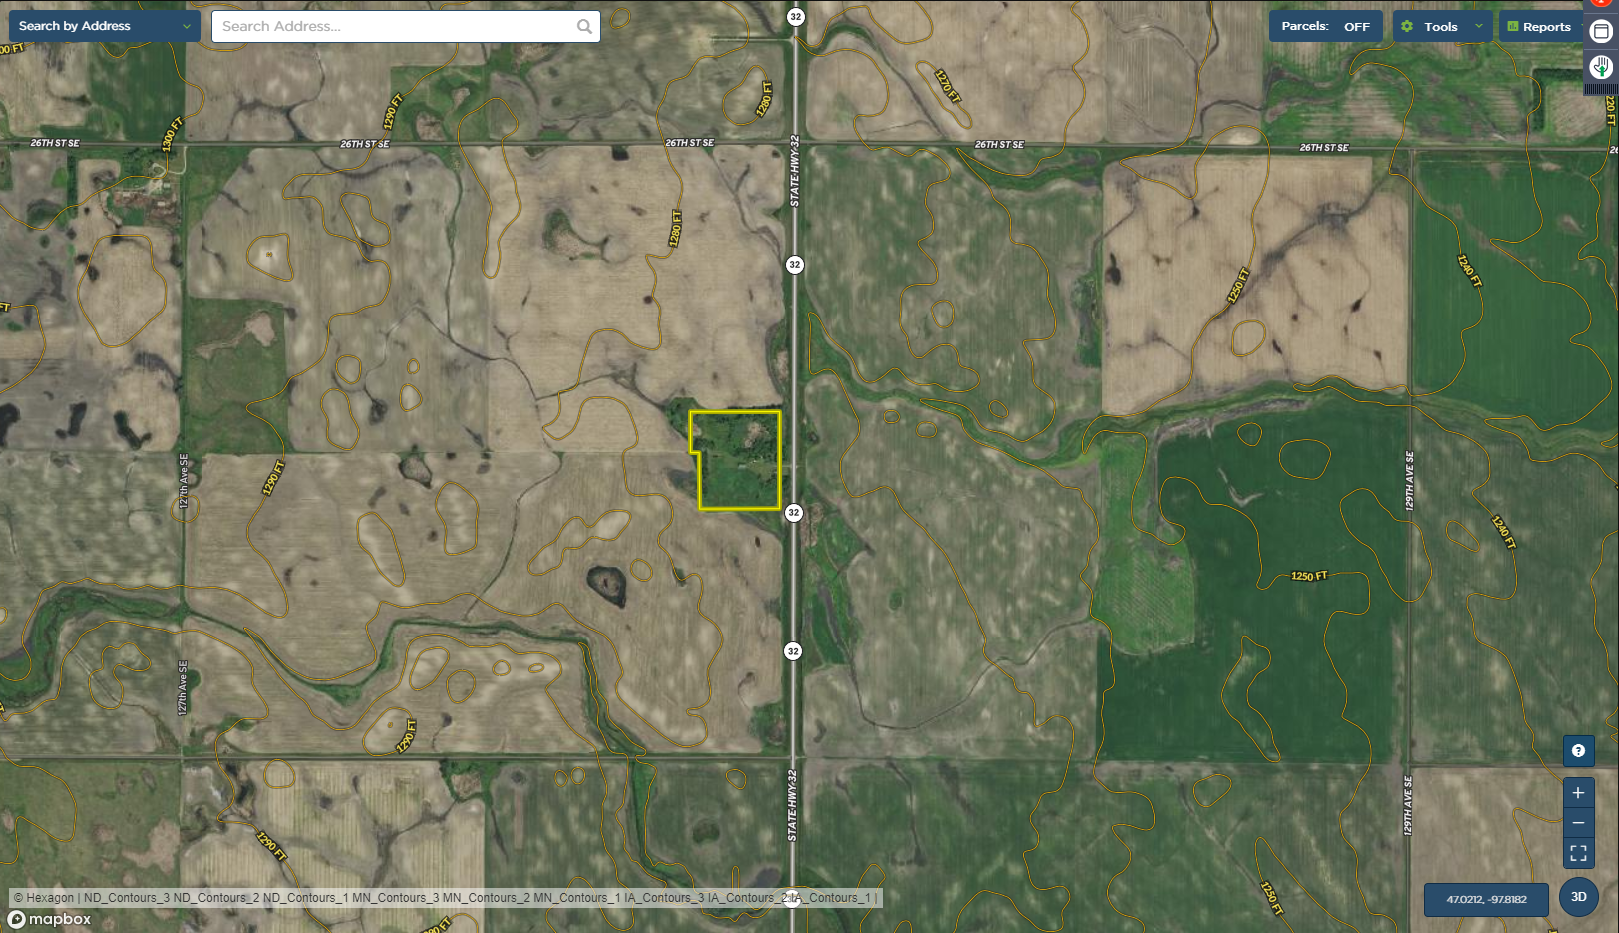Select the yellow outlined parcel on map

[x=738, y=461]
